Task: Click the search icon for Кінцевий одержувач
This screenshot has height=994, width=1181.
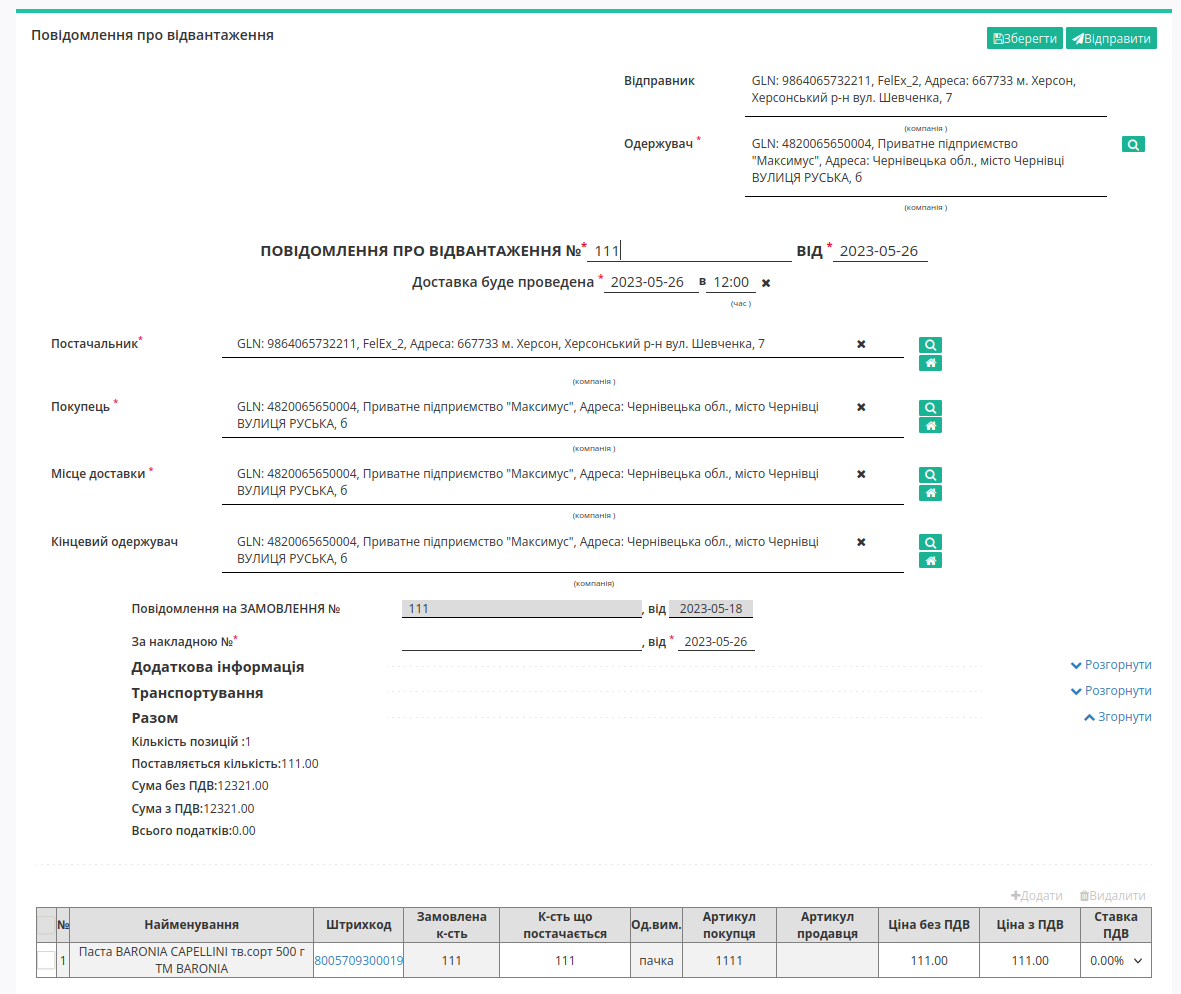Action: (930, 541)
